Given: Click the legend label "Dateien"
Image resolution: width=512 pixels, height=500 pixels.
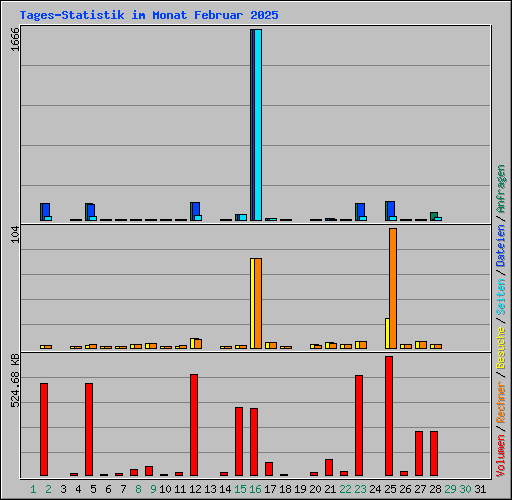Looking at the screenshot, I should point(501,246).
